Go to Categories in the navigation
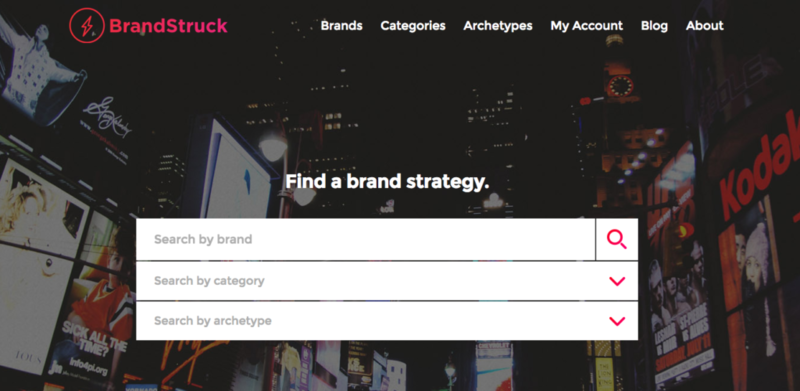Image resolution: width=800 pixels, height=391 pixels. [413, 26]
